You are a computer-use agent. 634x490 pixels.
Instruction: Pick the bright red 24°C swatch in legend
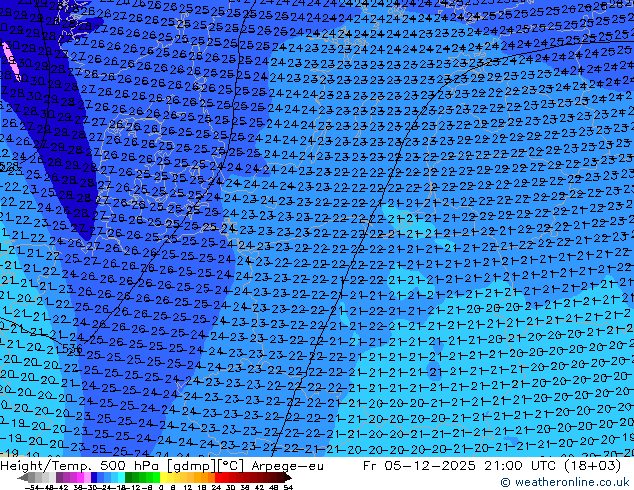coord(218,478)
